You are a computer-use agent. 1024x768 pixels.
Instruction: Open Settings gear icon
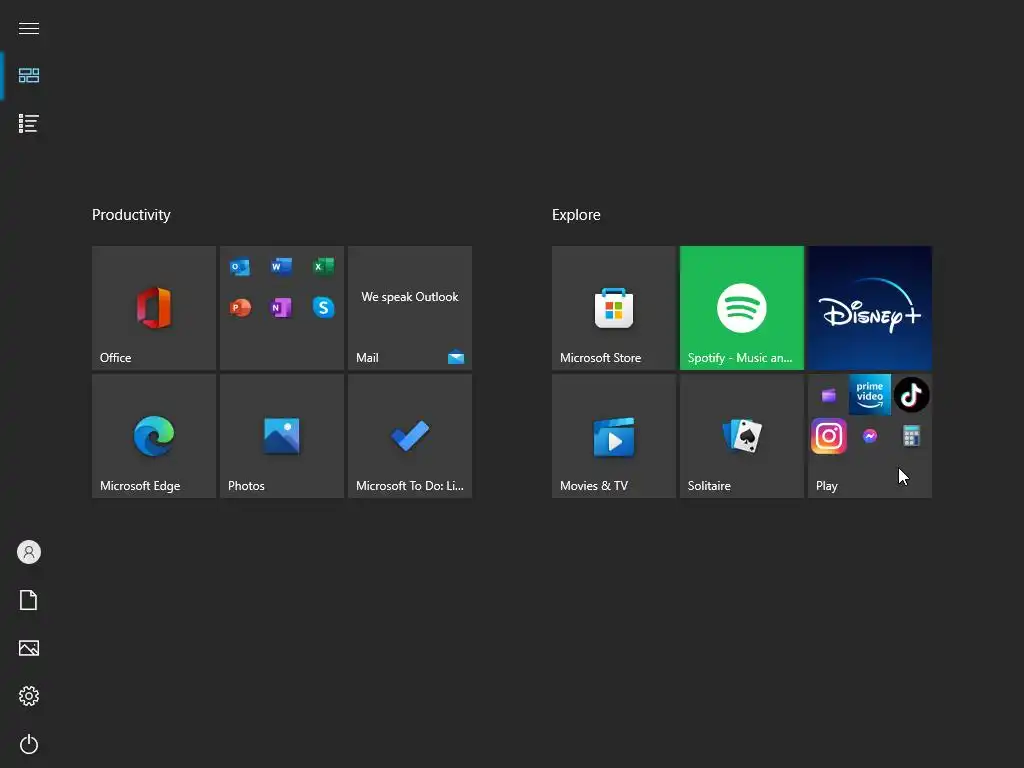tap(29, 696)
